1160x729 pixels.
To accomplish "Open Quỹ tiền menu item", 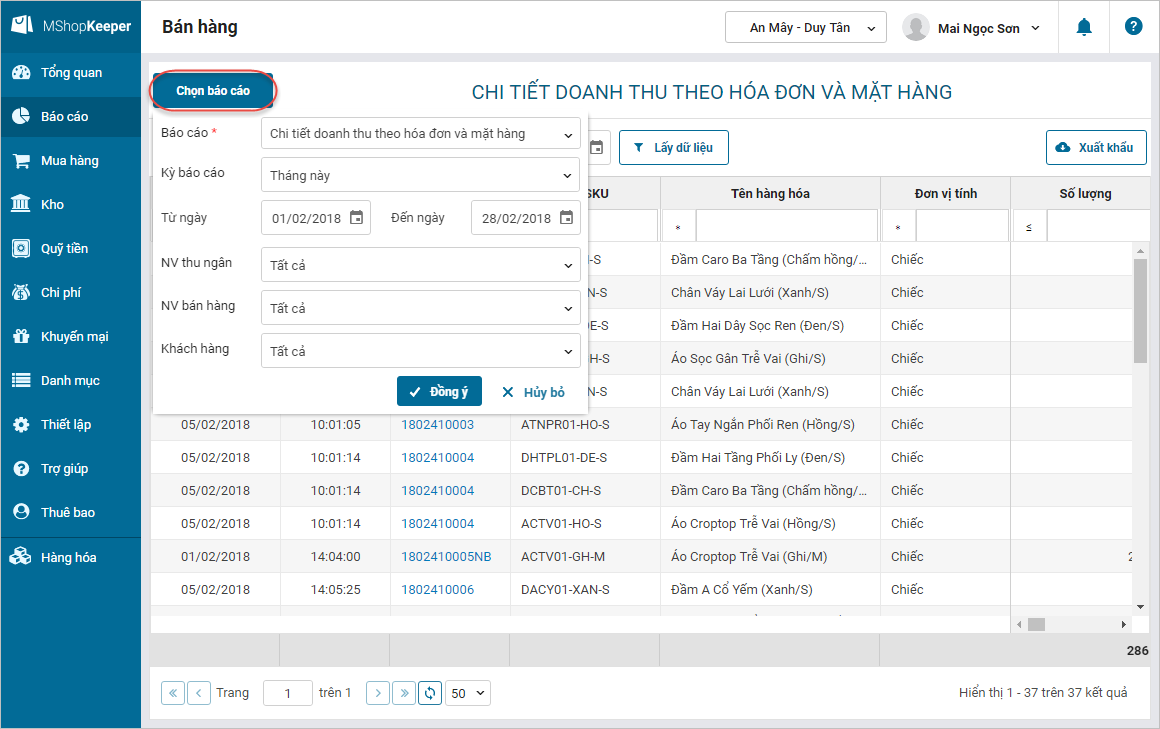I will tap(70, 249).
